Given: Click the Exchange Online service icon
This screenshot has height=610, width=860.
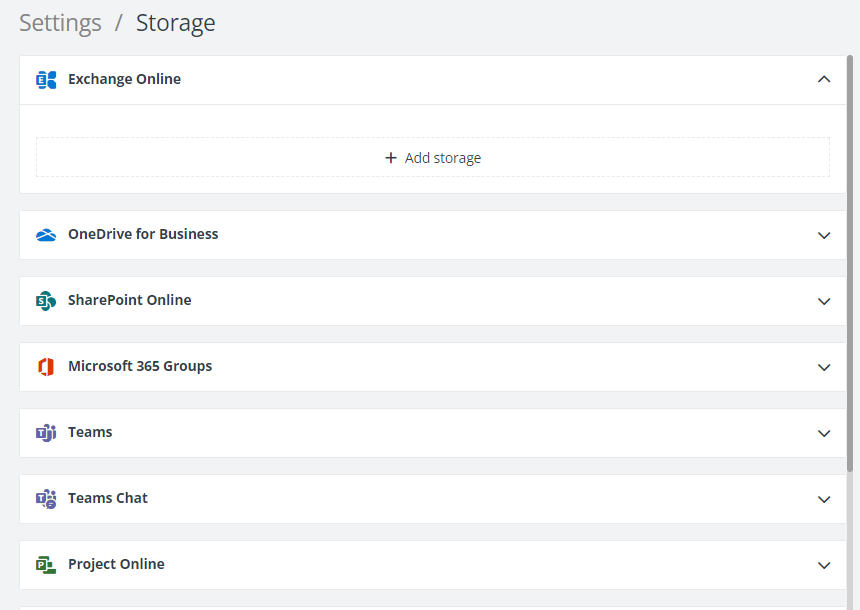Looking at the screenshot, I should click(45, 79).
